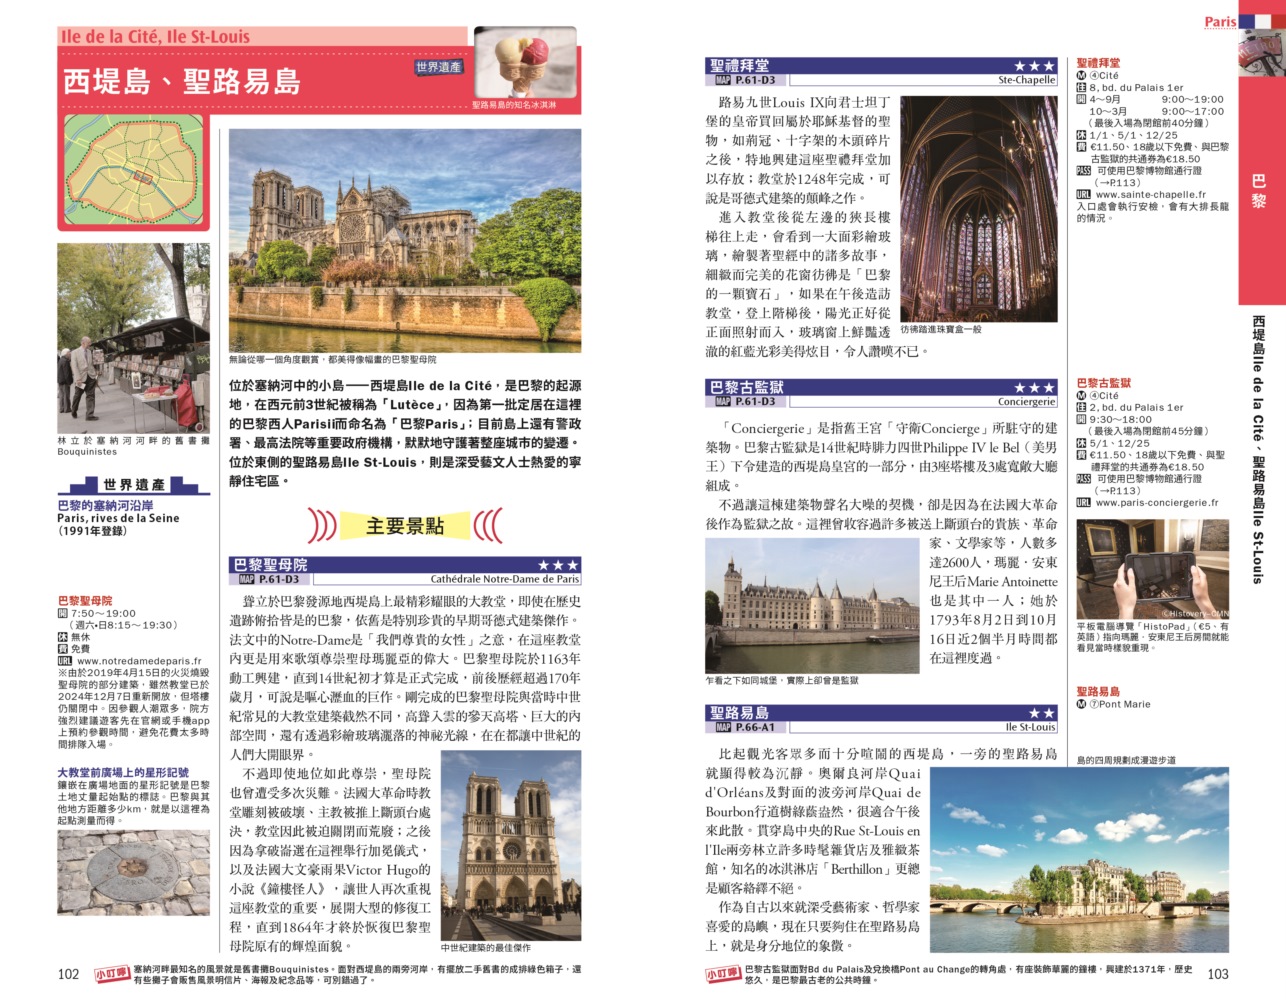Viewport: 1286px width, 1000px height.
Task: Click the MAP icon under 巴黎古監獄 heading
Action: tap(722, 401)
